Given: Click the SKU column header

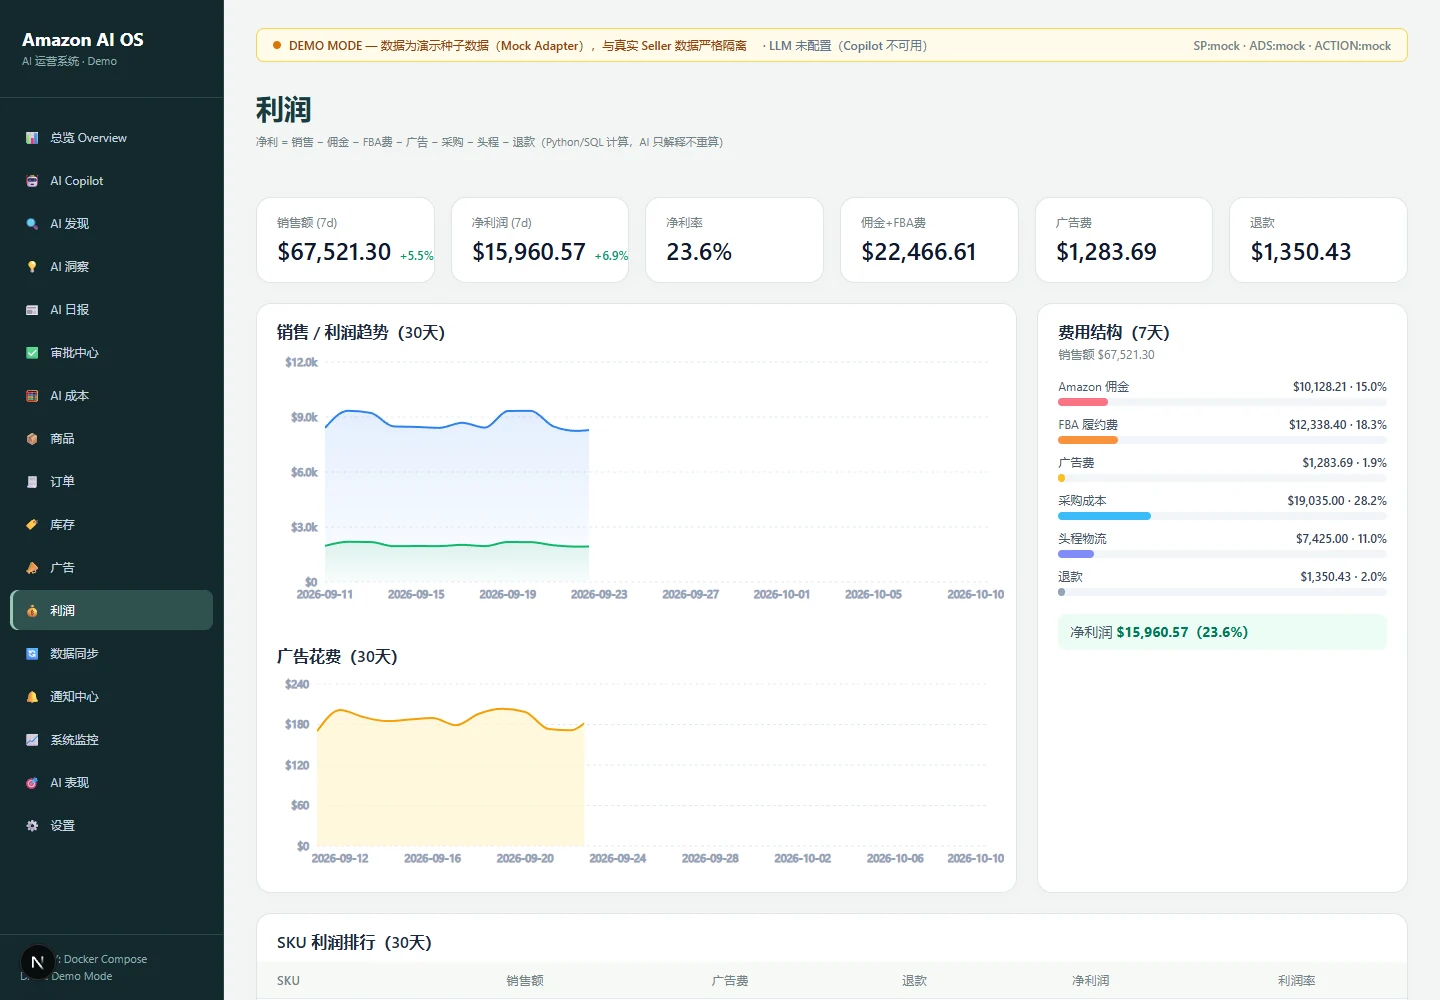Looking at the screenshot, I should tap(288, 981).
